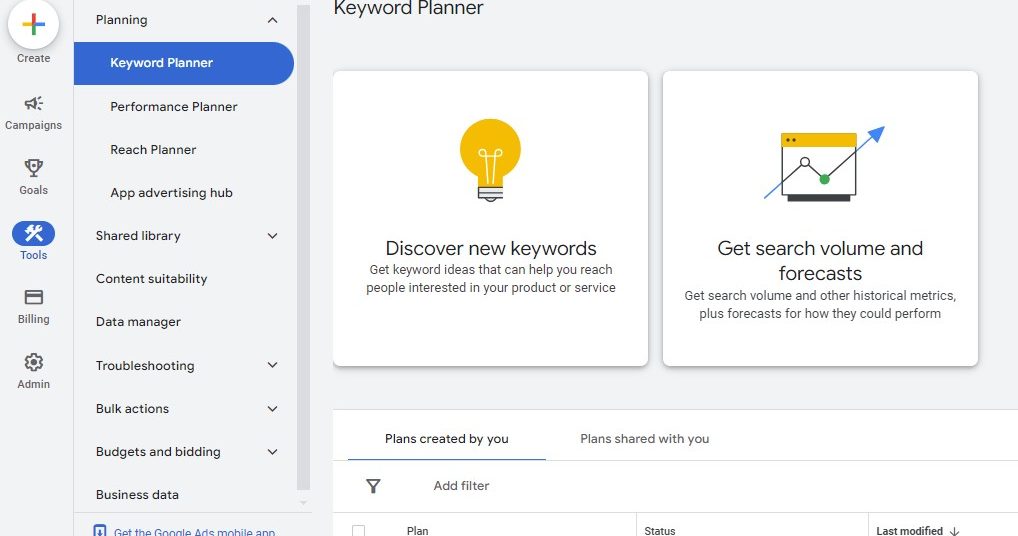Tick the select-all checkbox in plan table header
The image size is (1018, 536).
359,531
